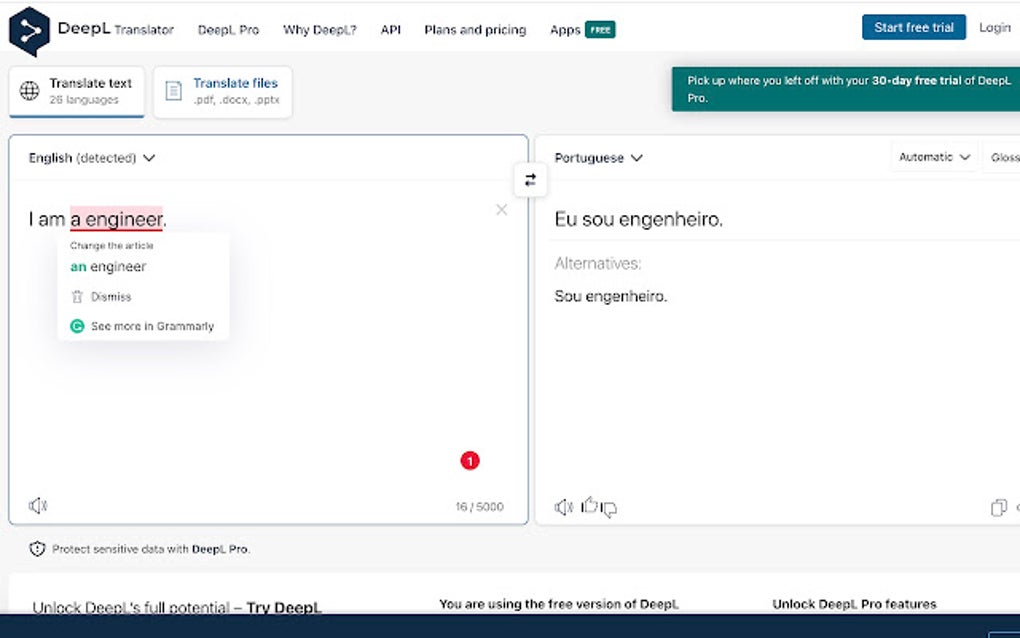The height and width of the screenshot is (638, 1020).
Task: Switch to Translate files tab
Action: [222, 91]
